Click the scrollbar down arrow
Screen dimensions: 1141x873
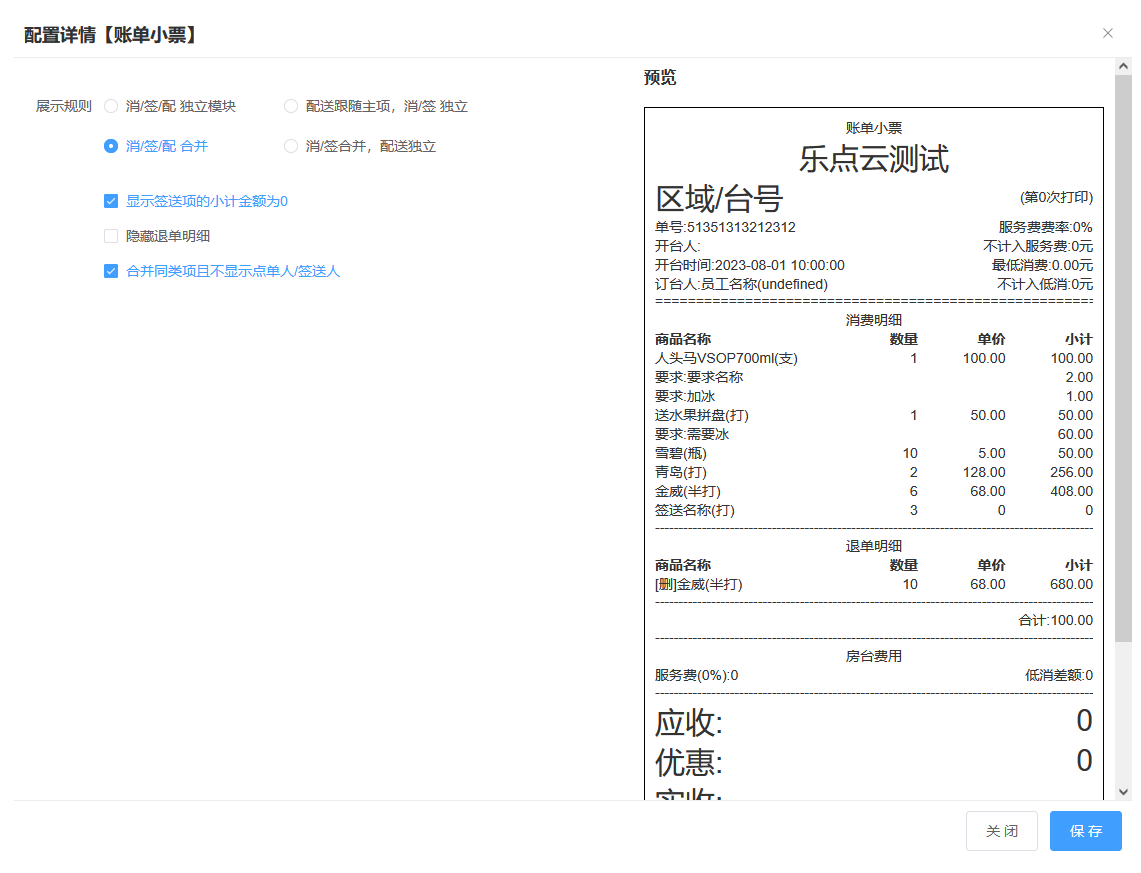(x=1123, y=791)
